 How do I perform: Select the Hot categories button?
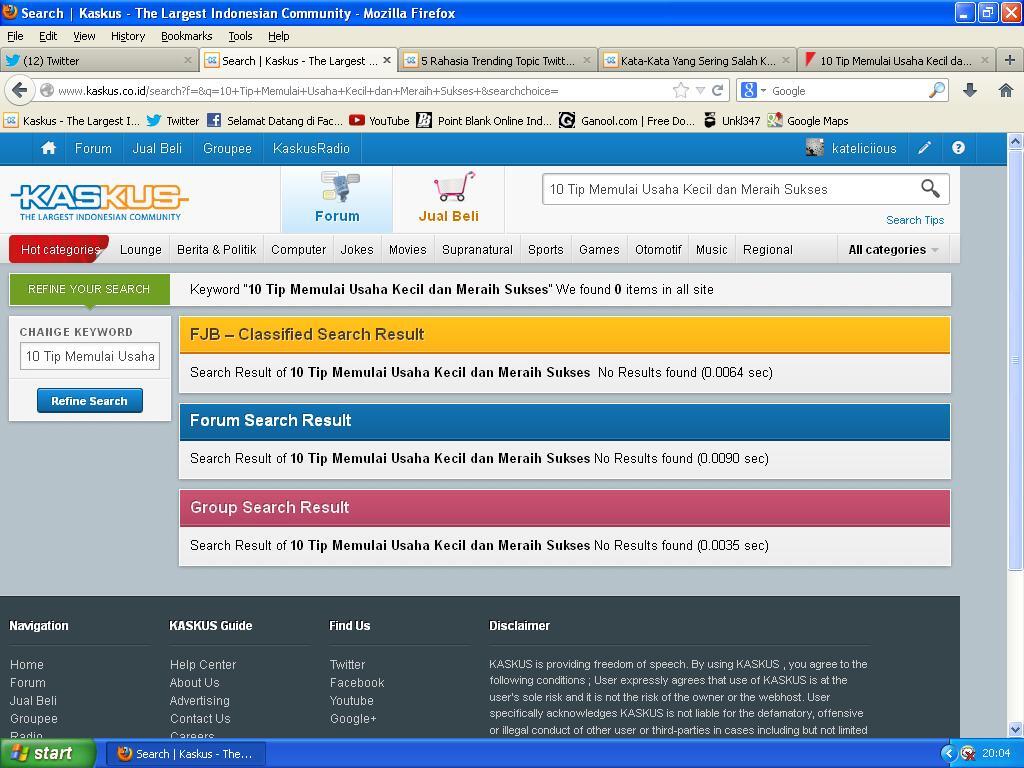59,249
